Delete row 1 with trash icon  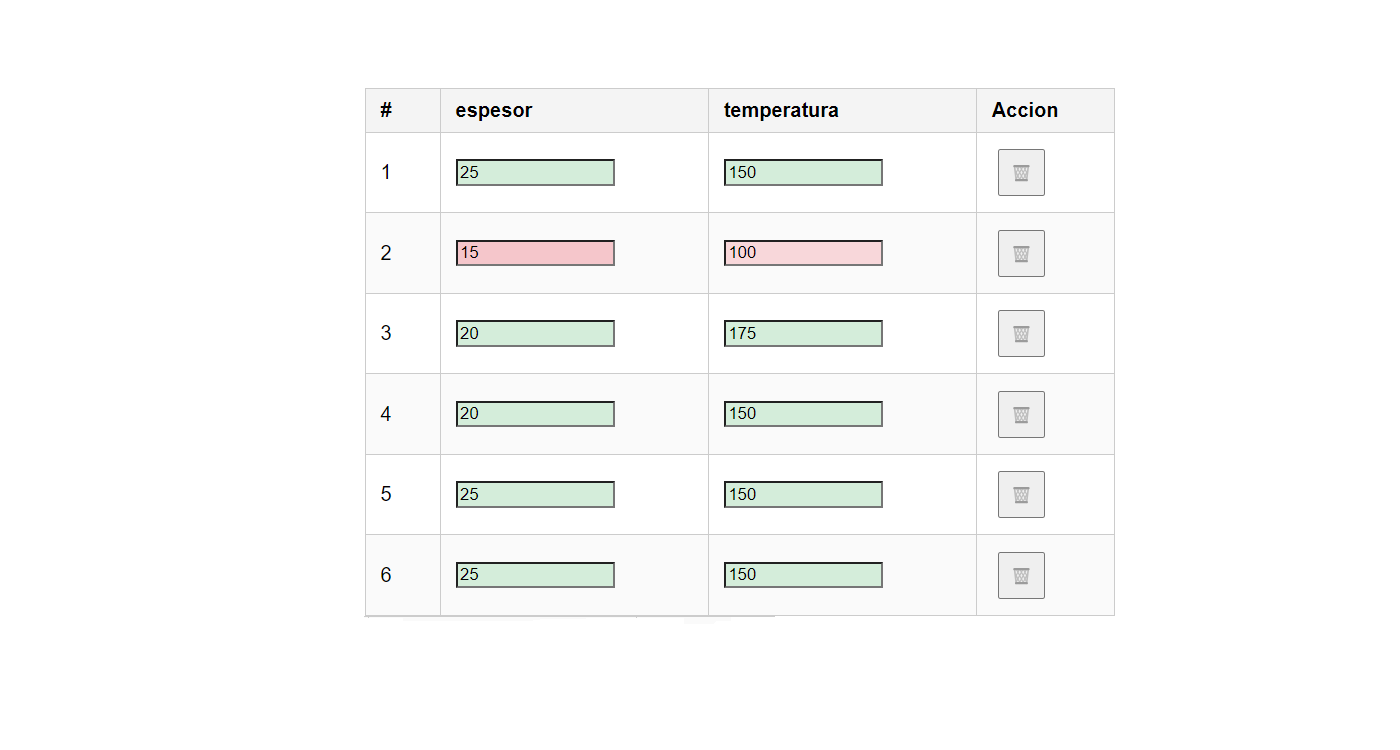tap(1021, 173)
